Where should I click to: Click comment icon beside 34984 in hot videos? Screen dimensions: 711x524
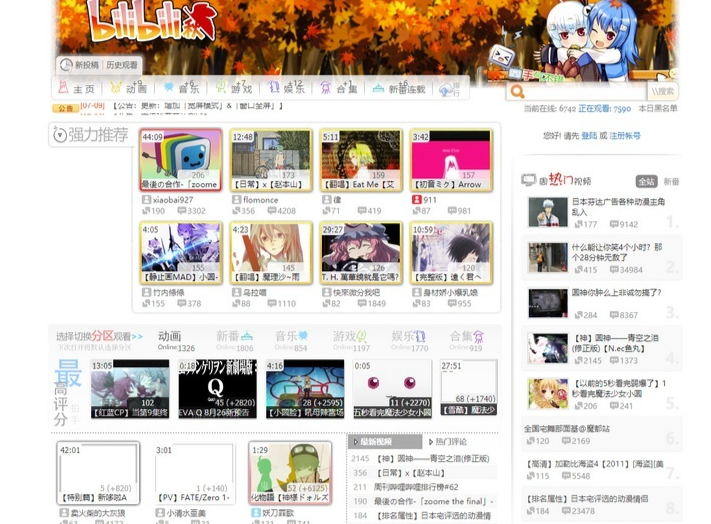(x=614, y=270)
